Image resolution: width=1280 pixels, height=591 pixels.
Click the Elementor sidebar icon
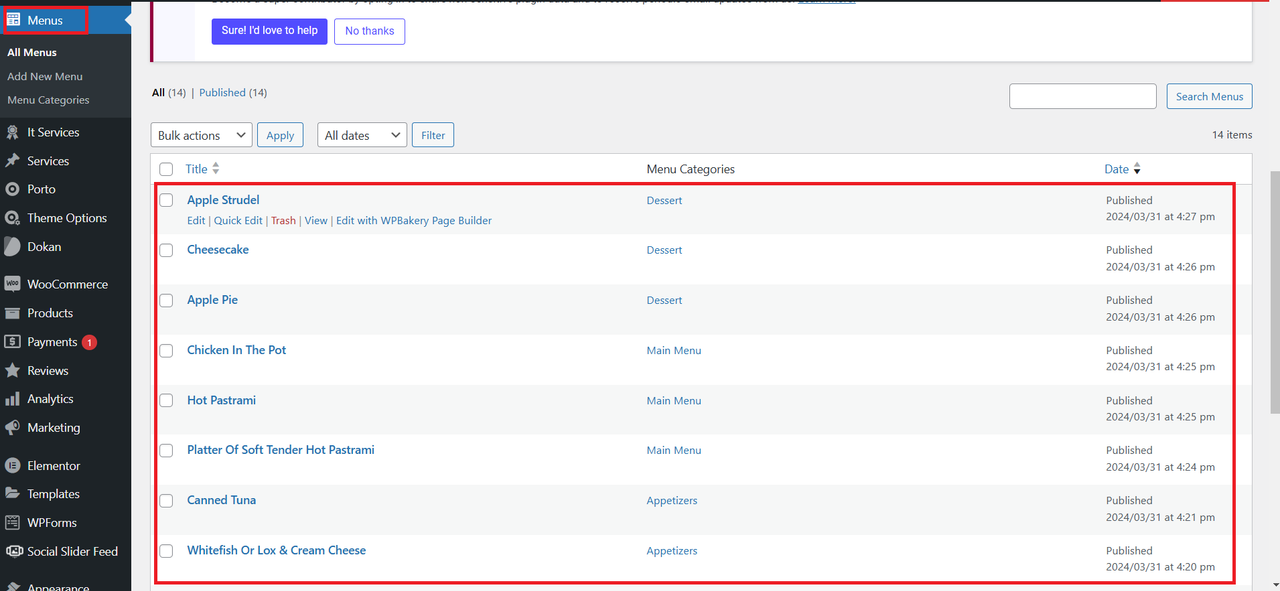(x=13, y=466)
